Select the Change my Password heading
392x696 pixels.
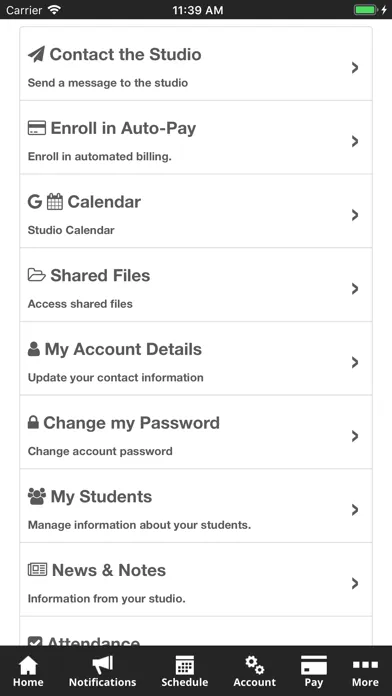(x=131, y=423)
